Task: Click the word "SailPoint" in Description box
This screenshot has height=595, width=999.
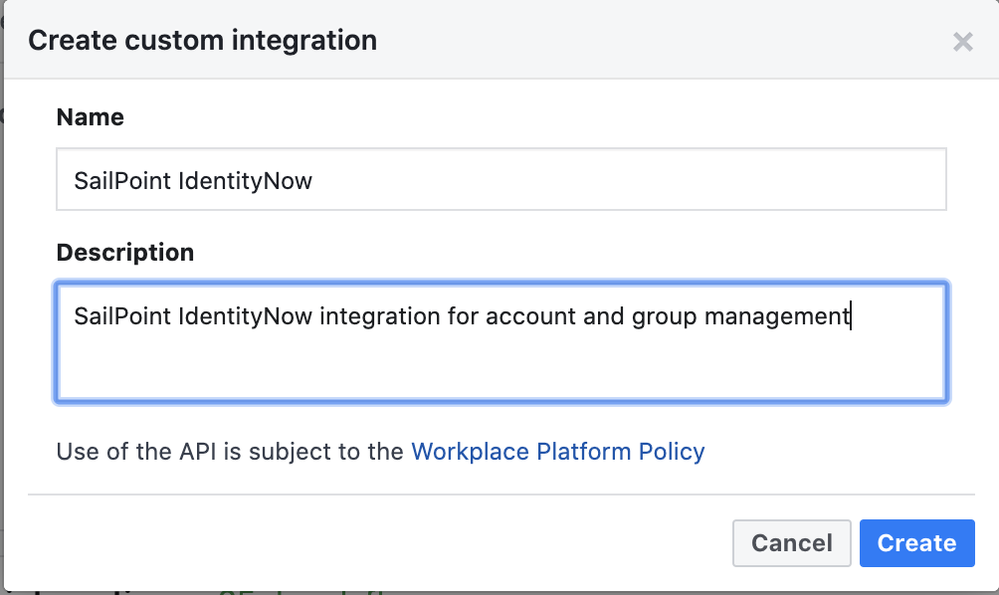Action: pyautogui.click(x=122, y=317)
